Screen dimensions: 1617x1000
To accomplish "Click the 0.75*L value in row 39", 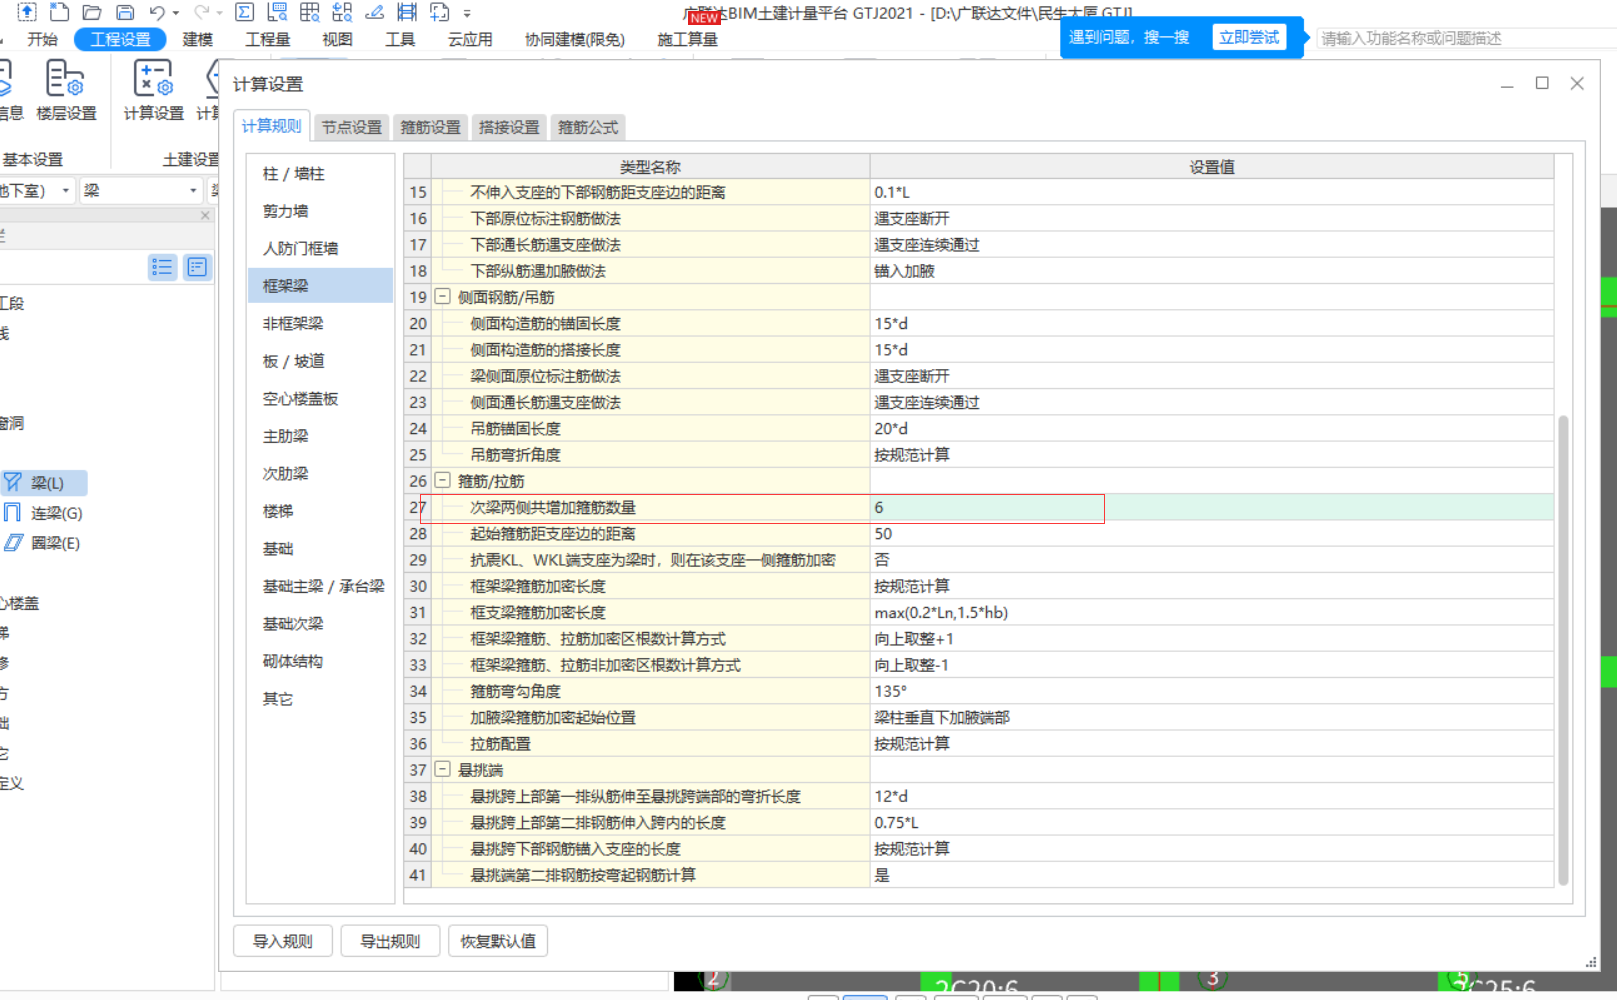I will 1212,822.
